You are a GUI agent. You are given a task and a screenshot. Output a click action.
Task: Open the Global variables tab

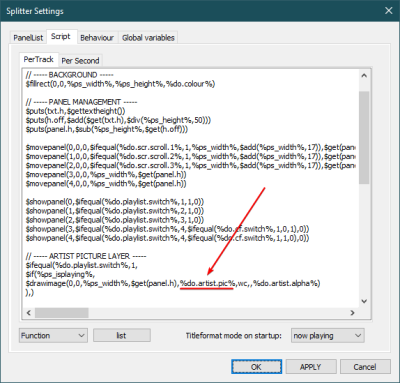(148, 38)
